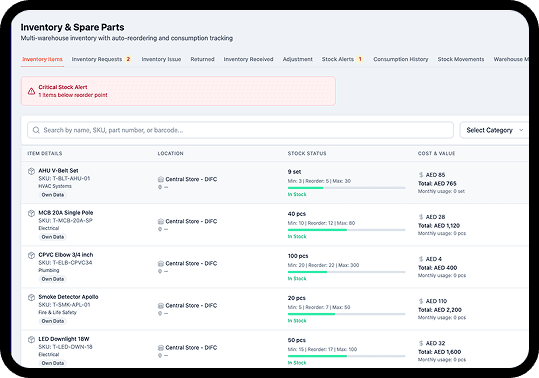Screen dimensions: 539x378
Task: Click the COST & VALUE column header
Action: [437, 153]
